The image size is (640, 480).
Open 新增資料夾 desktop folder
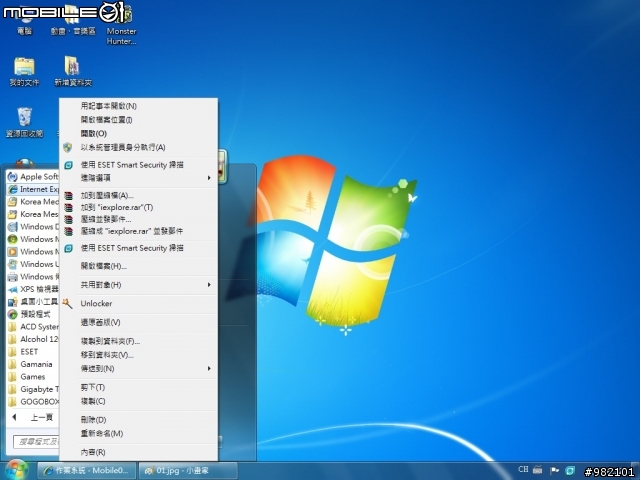pyautogui.click(x=73, y=71)
